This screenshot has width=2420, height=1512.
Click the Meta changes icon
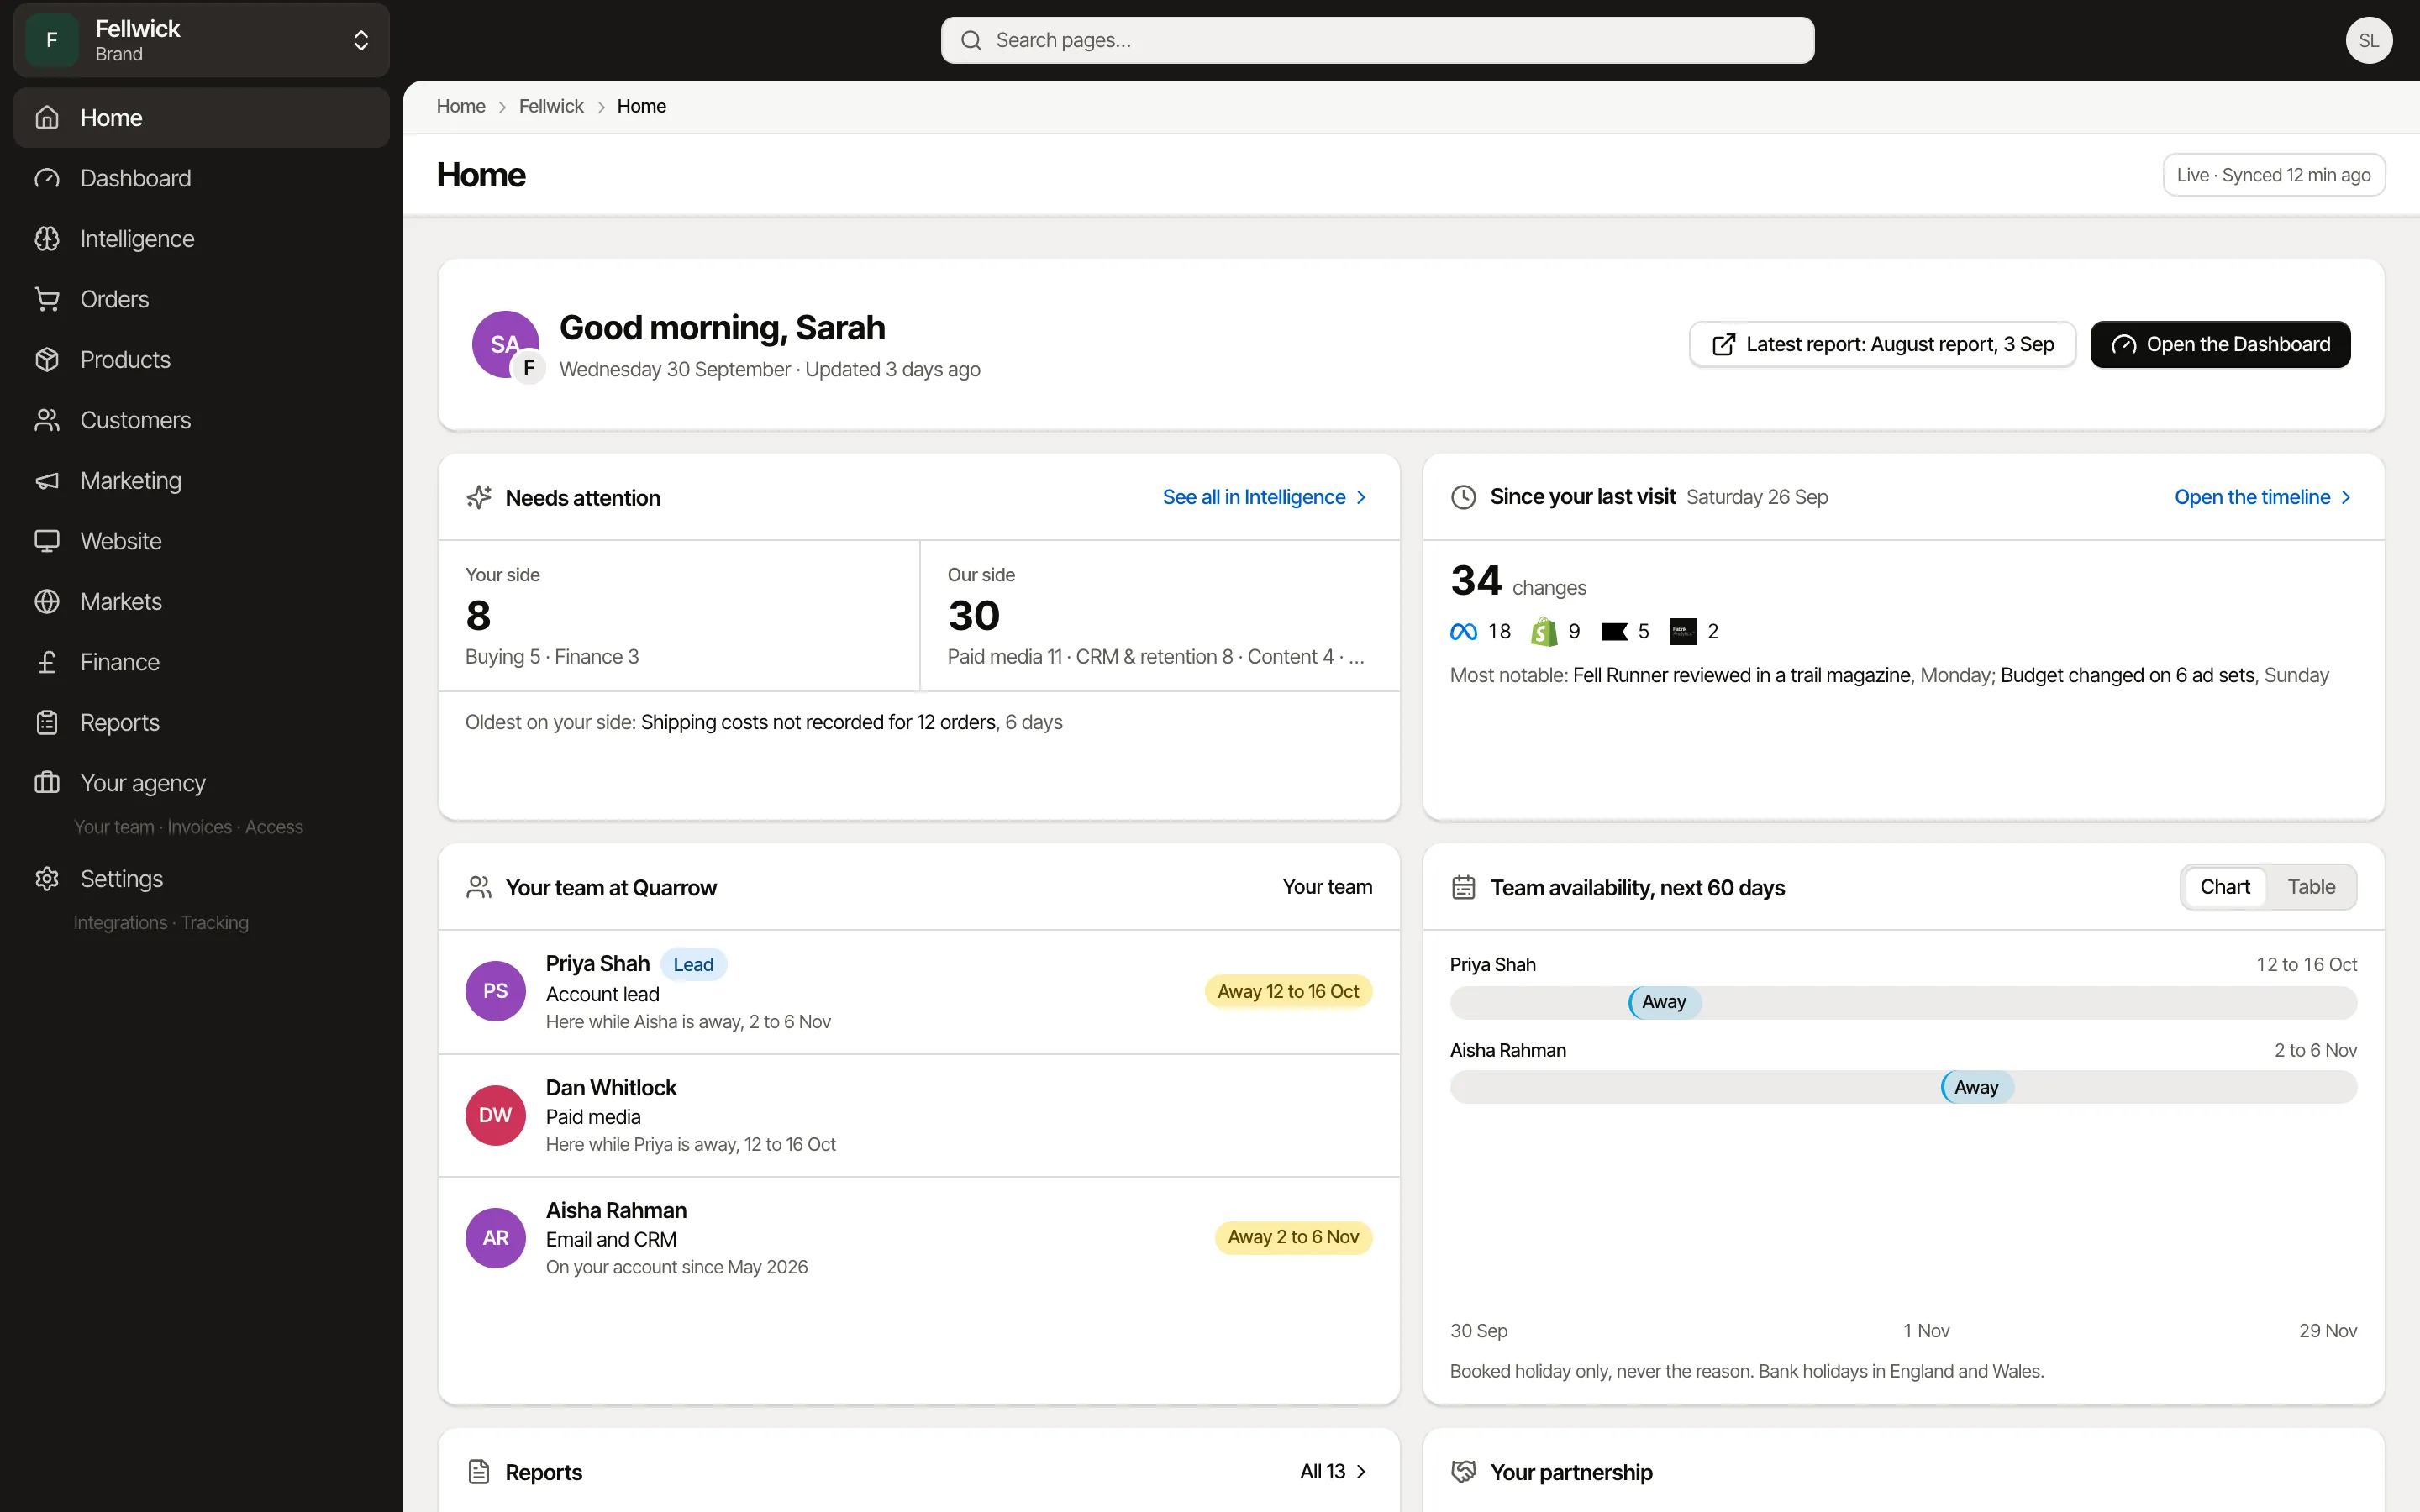pos(1463,632)
